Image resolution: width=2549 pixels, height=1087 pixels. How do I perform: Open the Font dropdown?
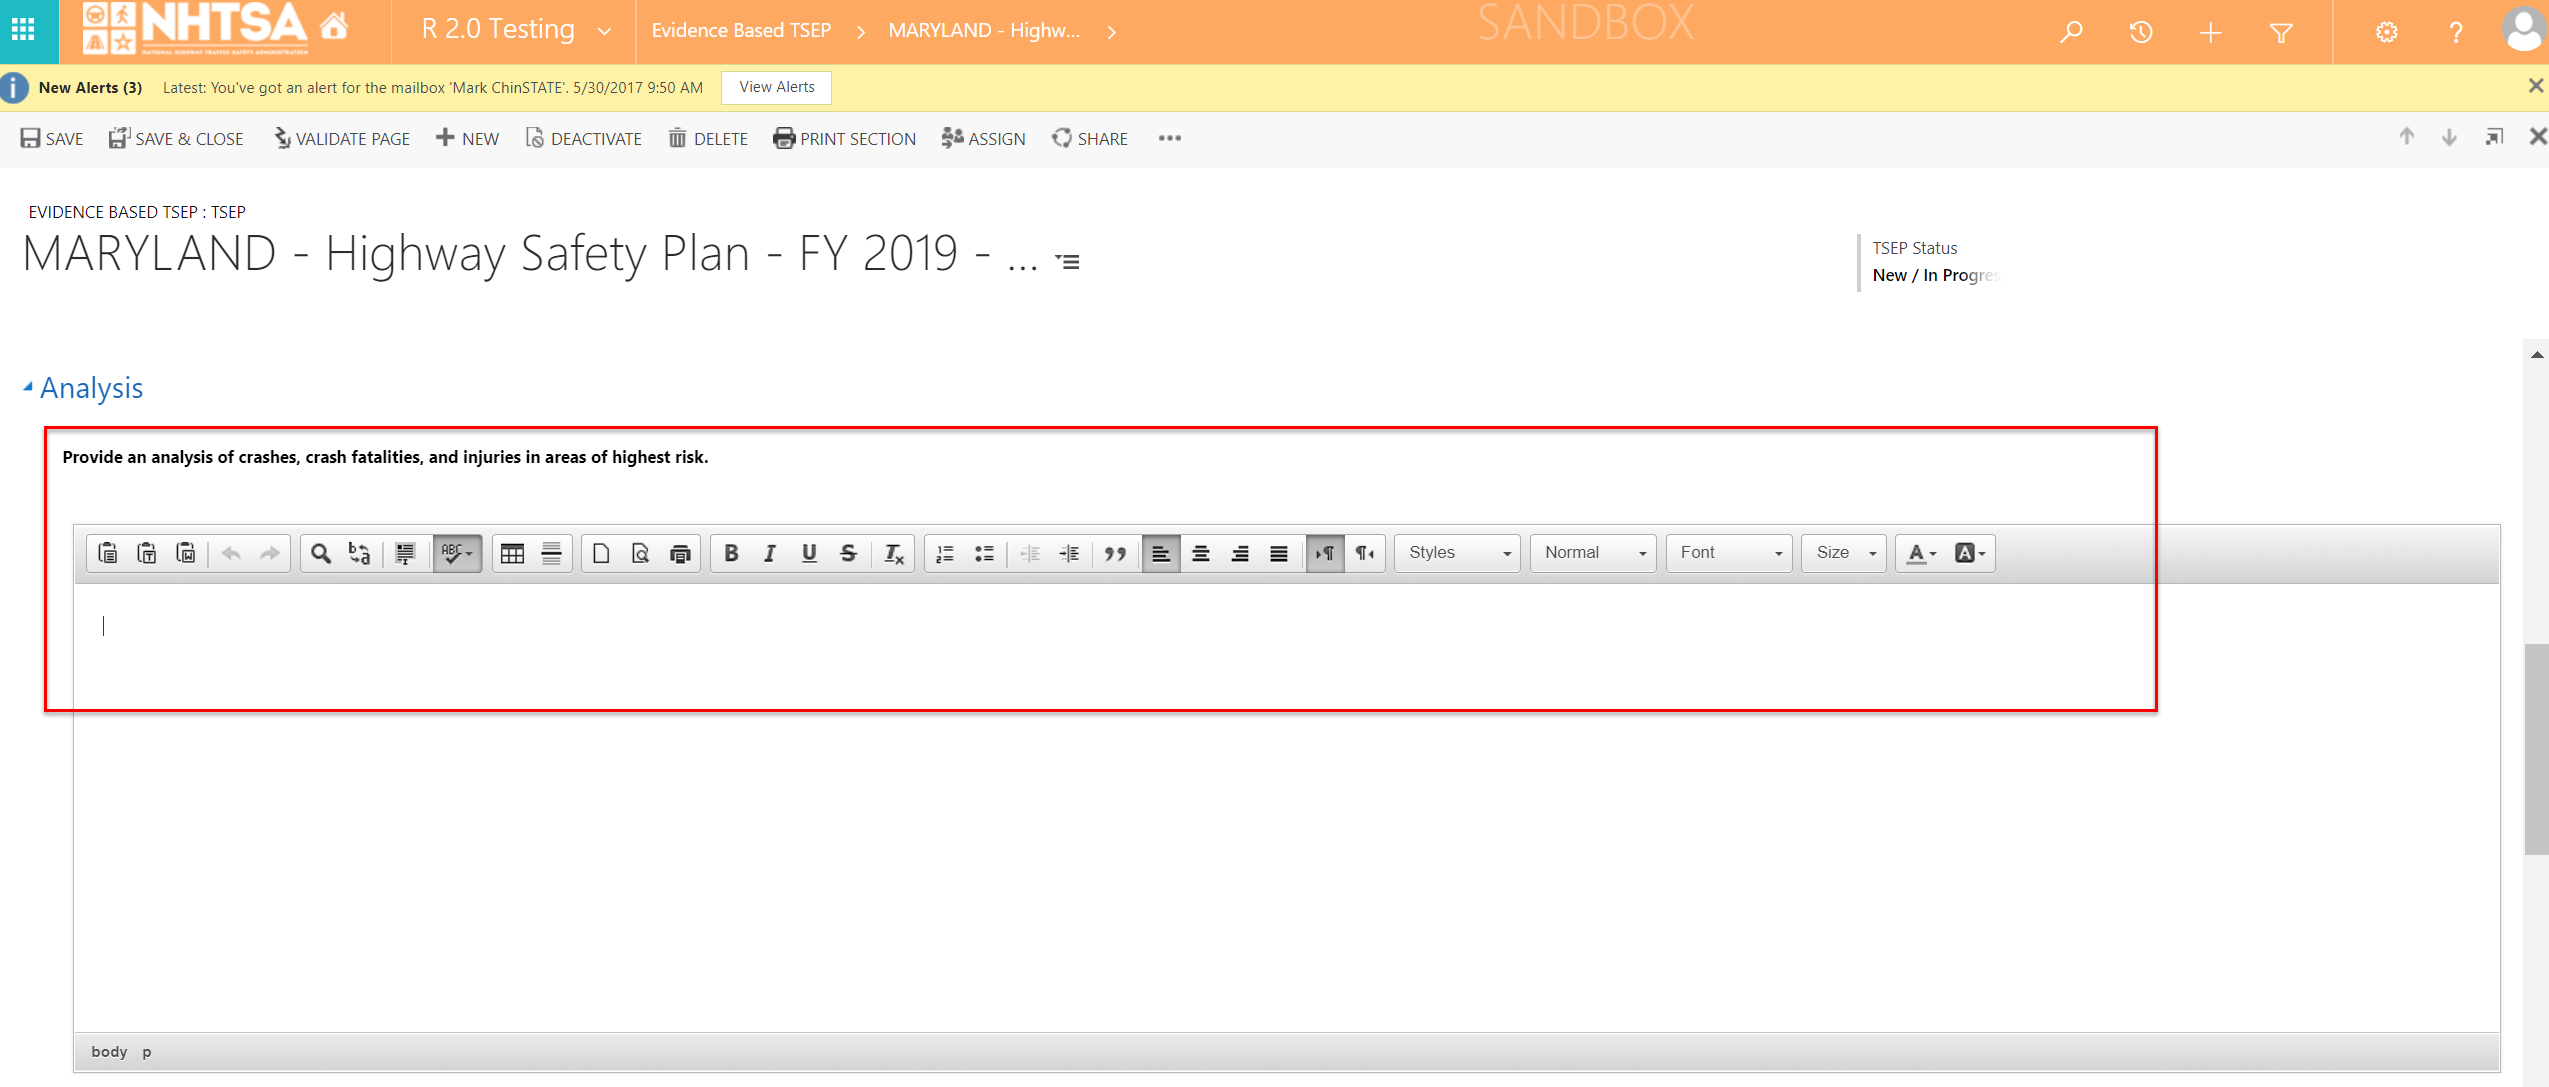coord(1730,553)
